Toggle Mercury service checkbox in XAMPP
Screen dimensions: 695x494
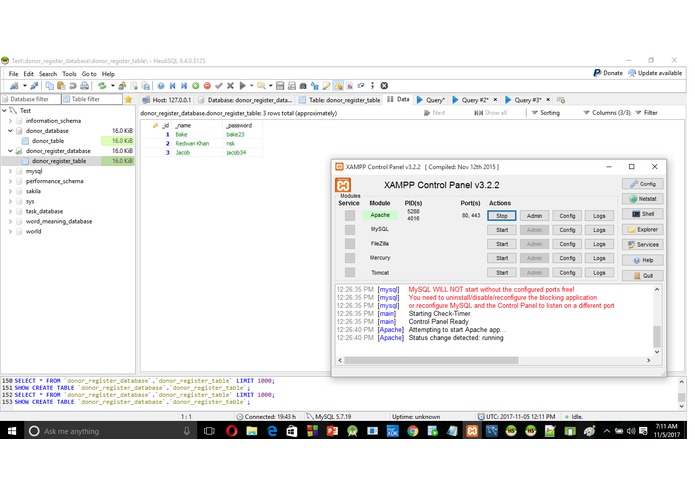[x=350, y=258]
